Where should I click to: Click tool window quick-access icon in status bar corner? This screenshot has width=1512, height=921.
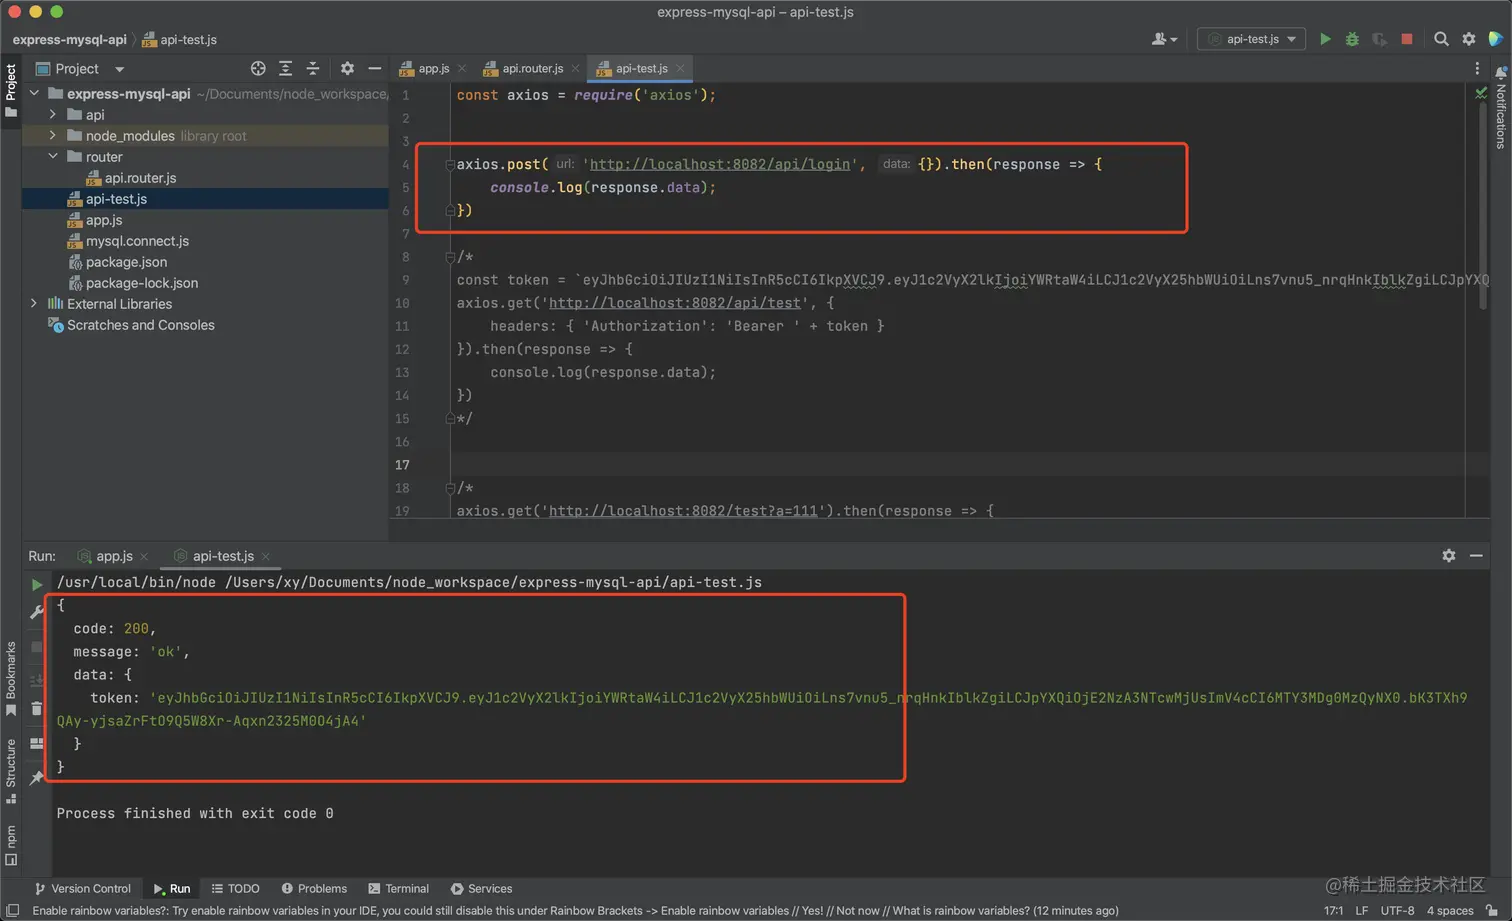coord(12,910)
